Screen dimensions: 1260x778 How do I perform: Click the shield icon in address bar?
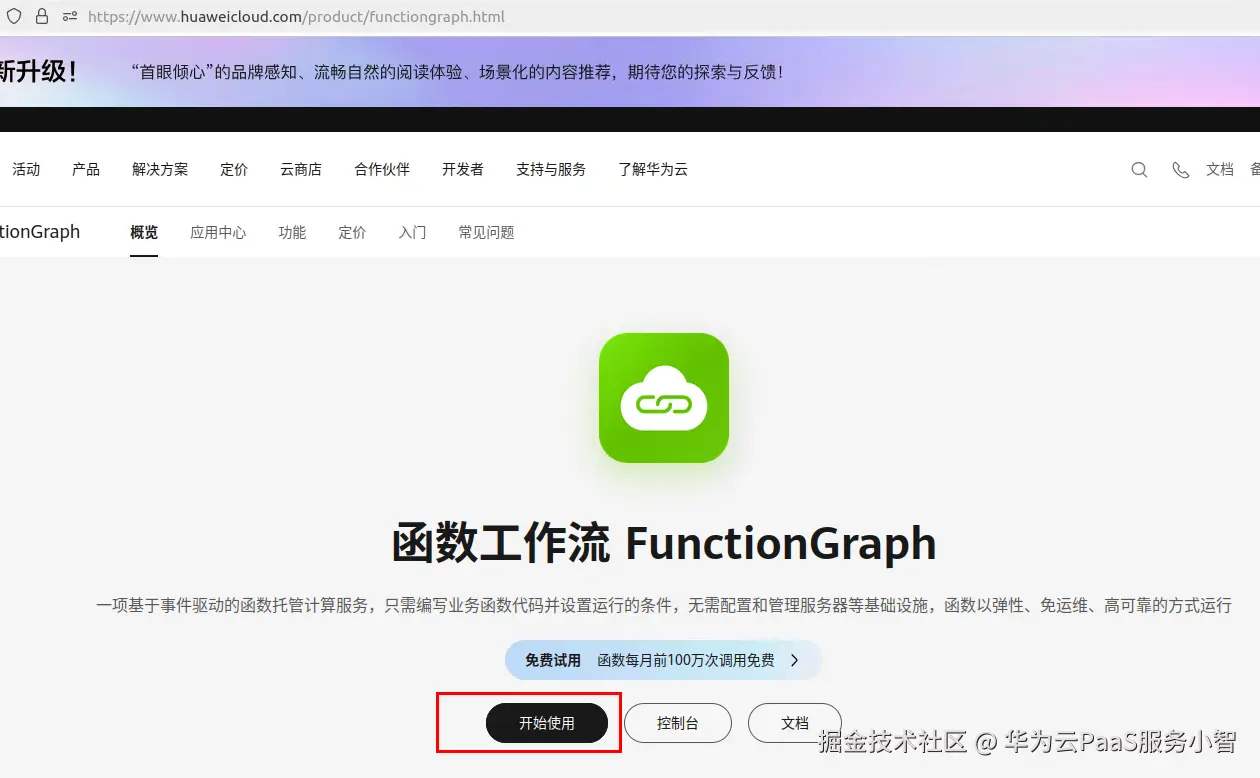point(14,17)
